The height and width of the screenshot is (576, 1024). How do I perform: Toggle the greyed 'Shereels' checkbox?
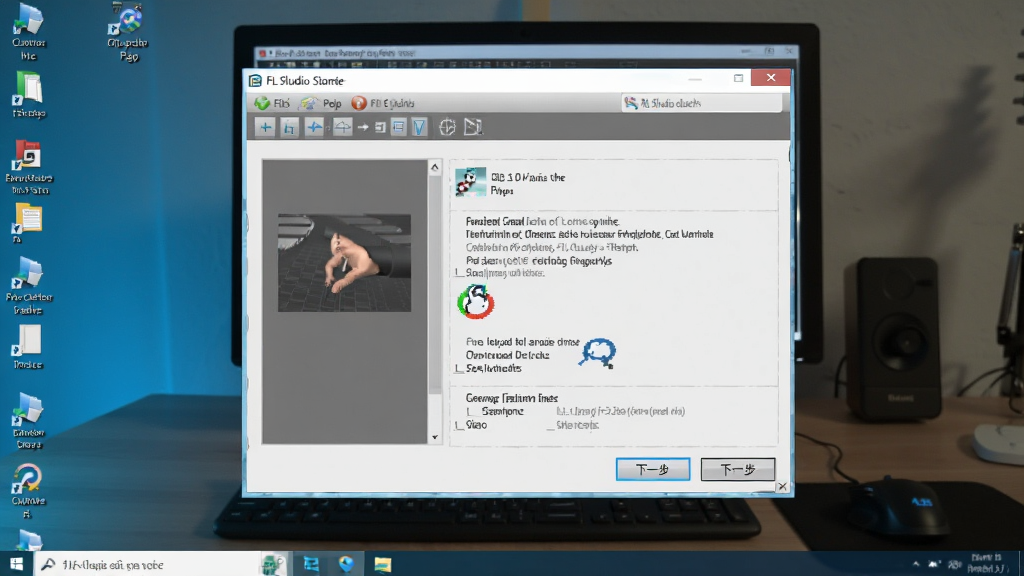pos(551,425)
